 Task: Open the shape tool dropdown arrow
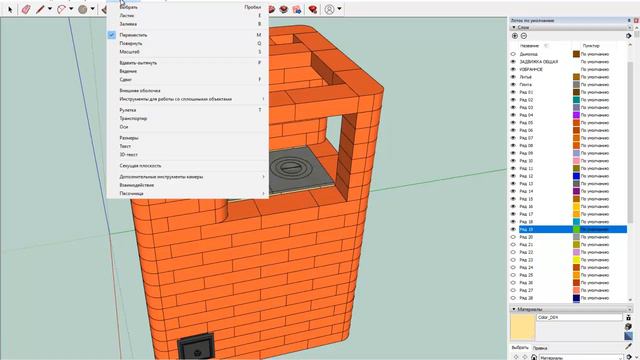point(93,9)
